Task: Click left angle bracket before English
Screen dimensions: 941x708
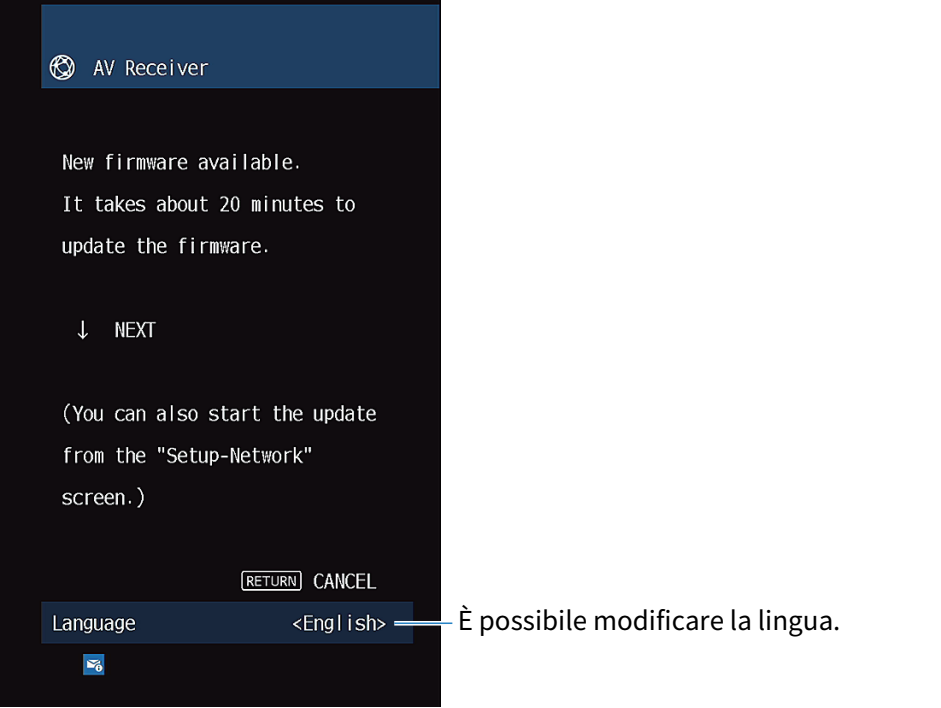Action: click(297, 623)
